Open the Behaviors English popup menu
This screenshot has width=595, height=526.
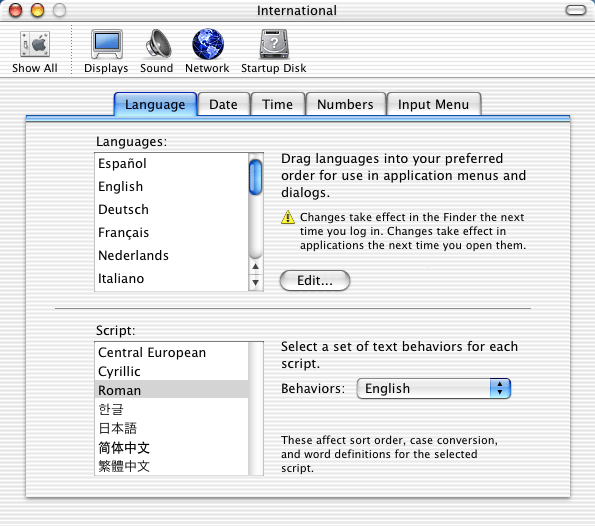(x=434, y=388)
